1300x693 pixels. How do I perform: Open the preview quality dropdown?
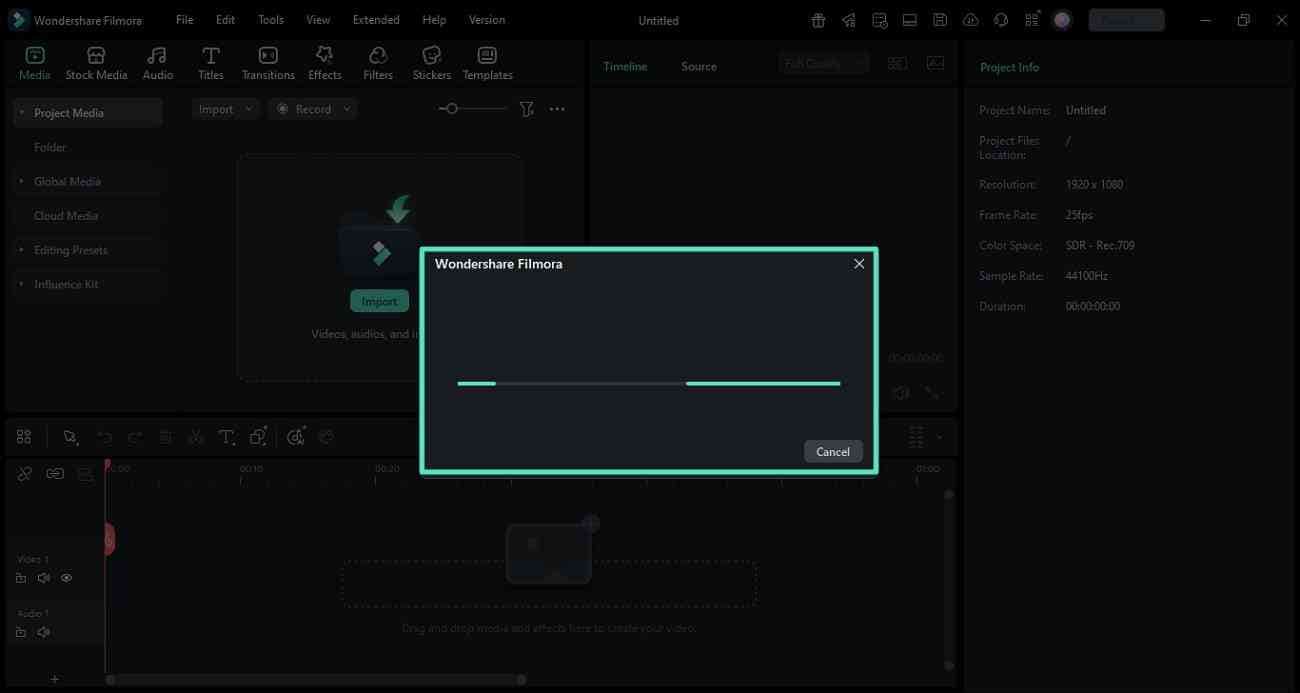click(823, 63)
